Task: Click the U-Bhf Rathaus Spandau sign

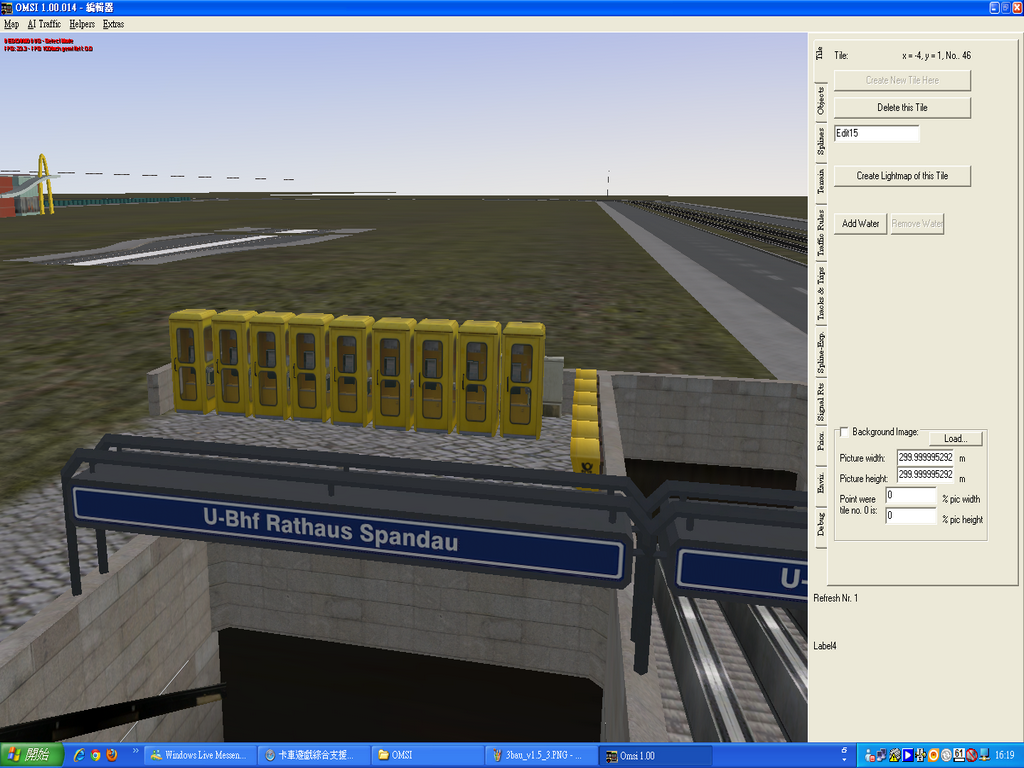Action: (x=347, y=532)
